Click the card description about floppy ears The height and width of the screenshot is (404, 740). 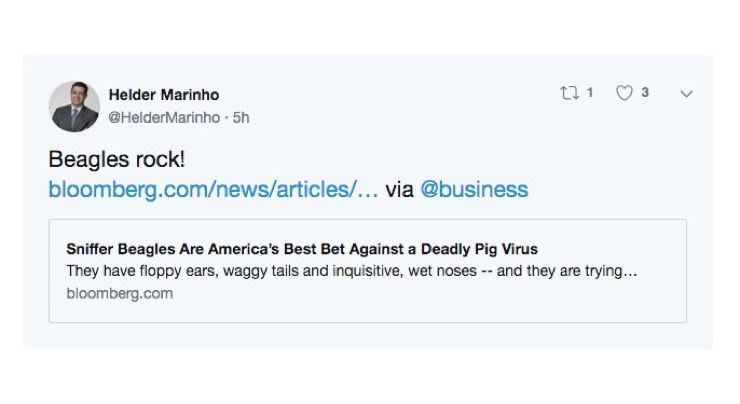352,271
